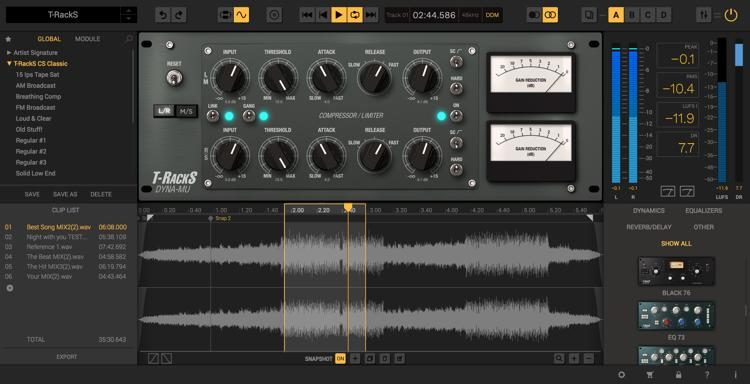Image resolution: width=750 pixels, height=384 pixels.
Task: Open the preset search magnifier icon
Action: [128, 40]
